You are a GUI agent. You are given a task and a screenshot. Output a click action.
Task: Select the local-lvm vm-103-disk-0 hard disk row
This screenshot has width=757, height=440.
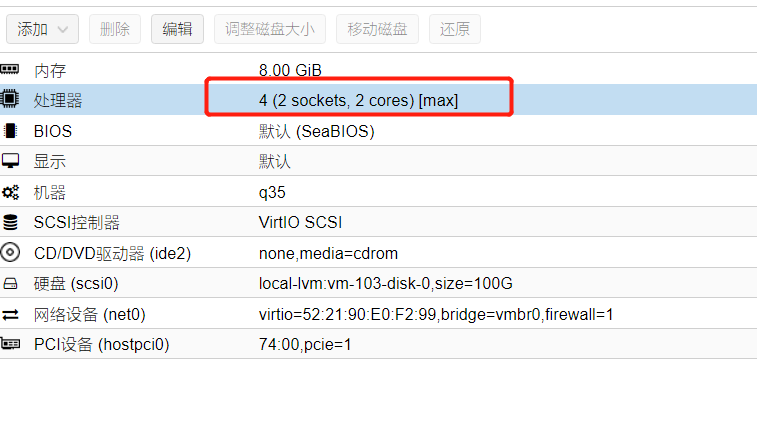[x=385, y=283]
